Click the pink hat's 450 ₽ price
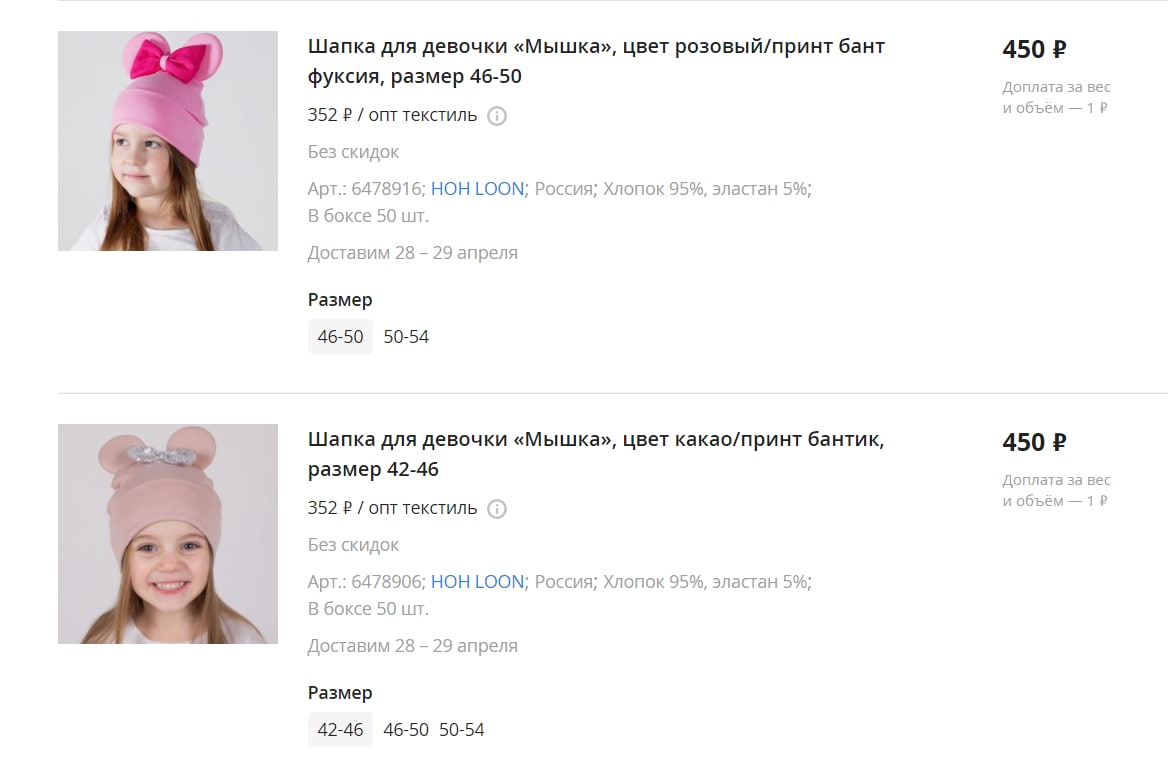 tap(1034, 49)
